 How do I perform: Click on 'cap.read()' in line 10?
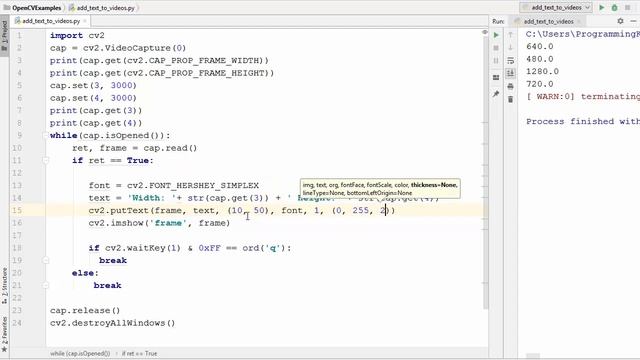click(170, 148)
